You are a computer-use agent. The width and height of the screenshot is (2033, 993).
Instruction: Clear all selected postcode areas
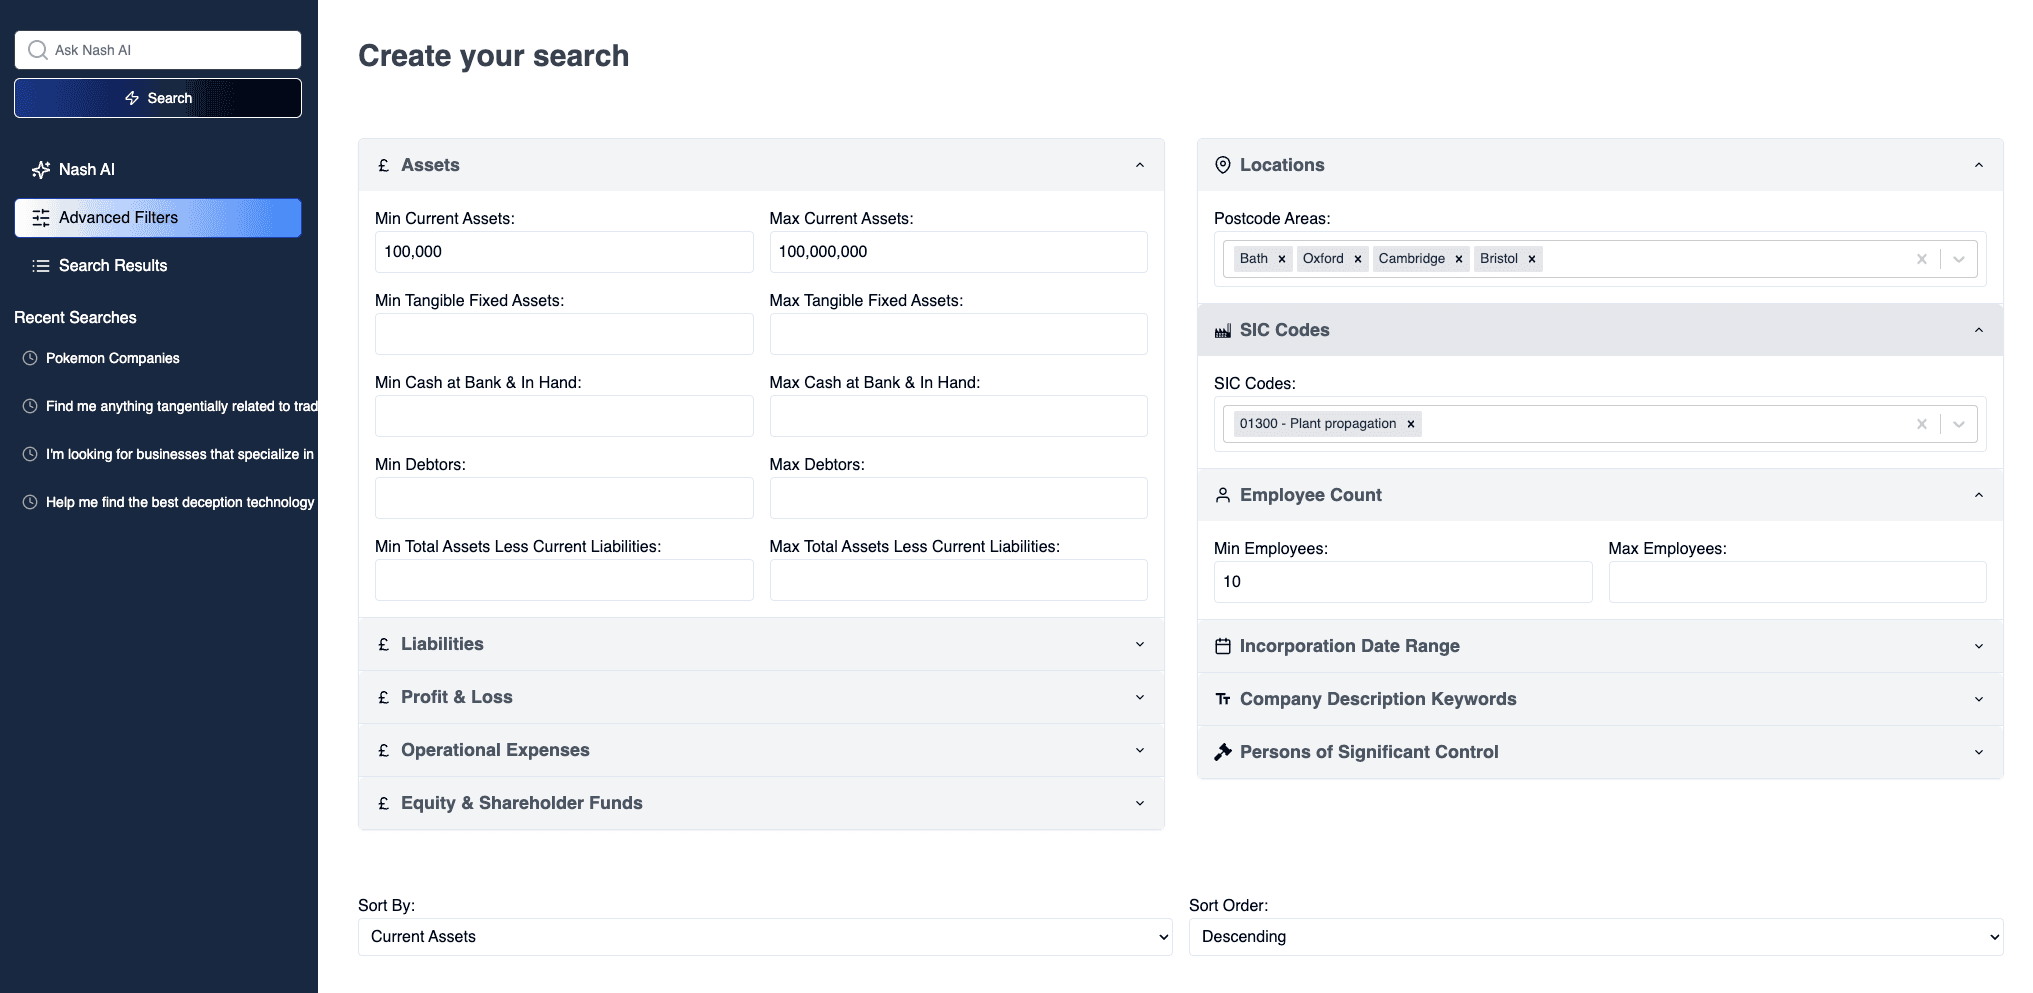point(1921,259)
